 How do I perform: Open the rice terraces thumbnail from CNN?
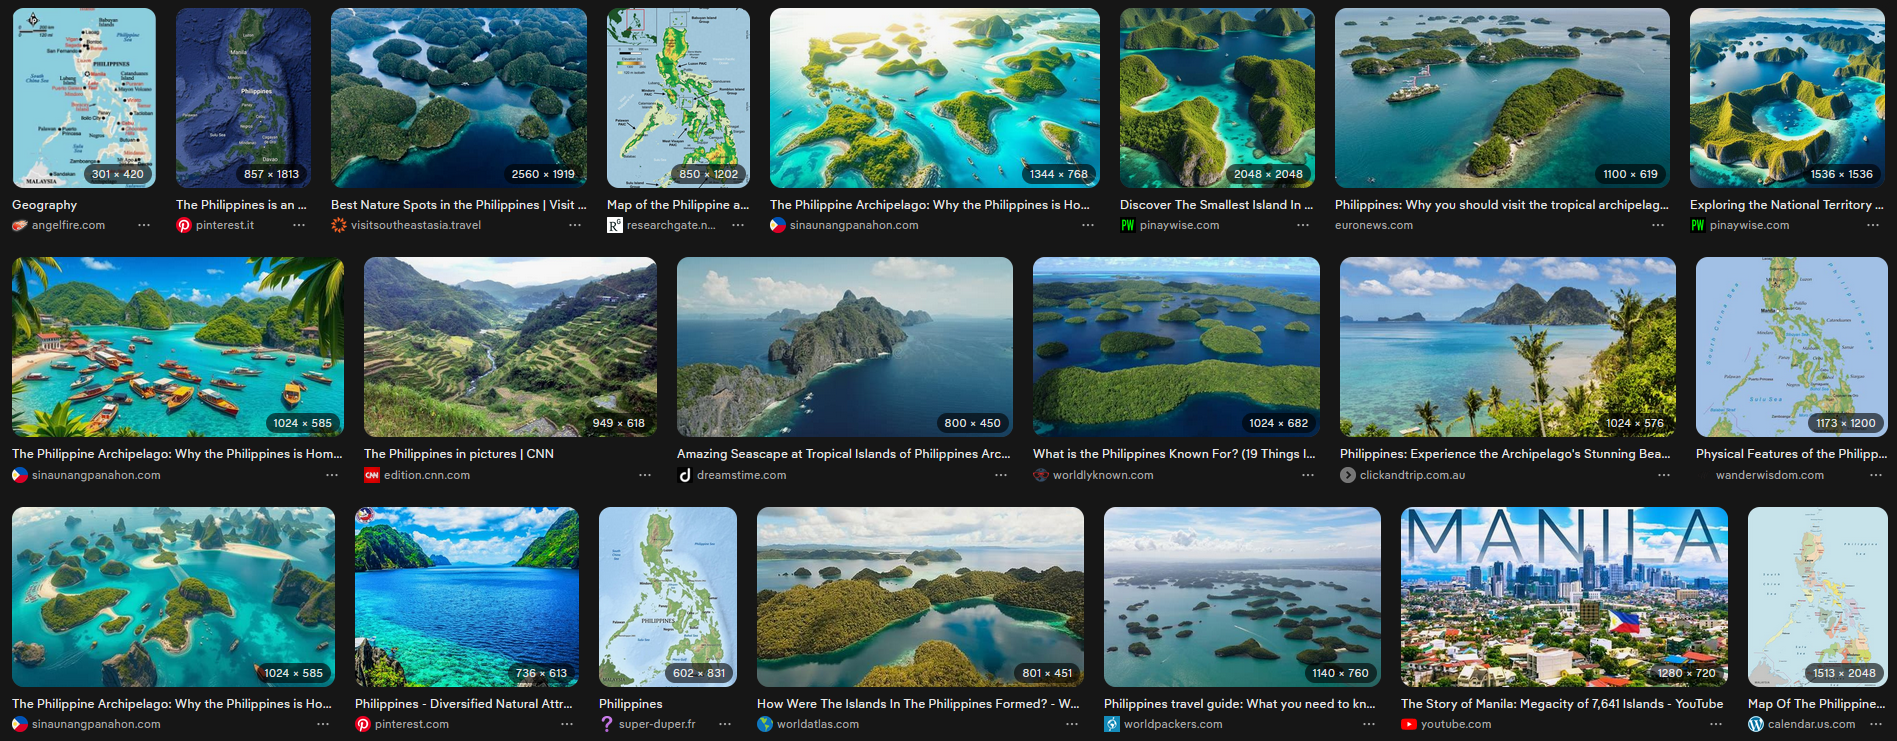pos(510,347)
